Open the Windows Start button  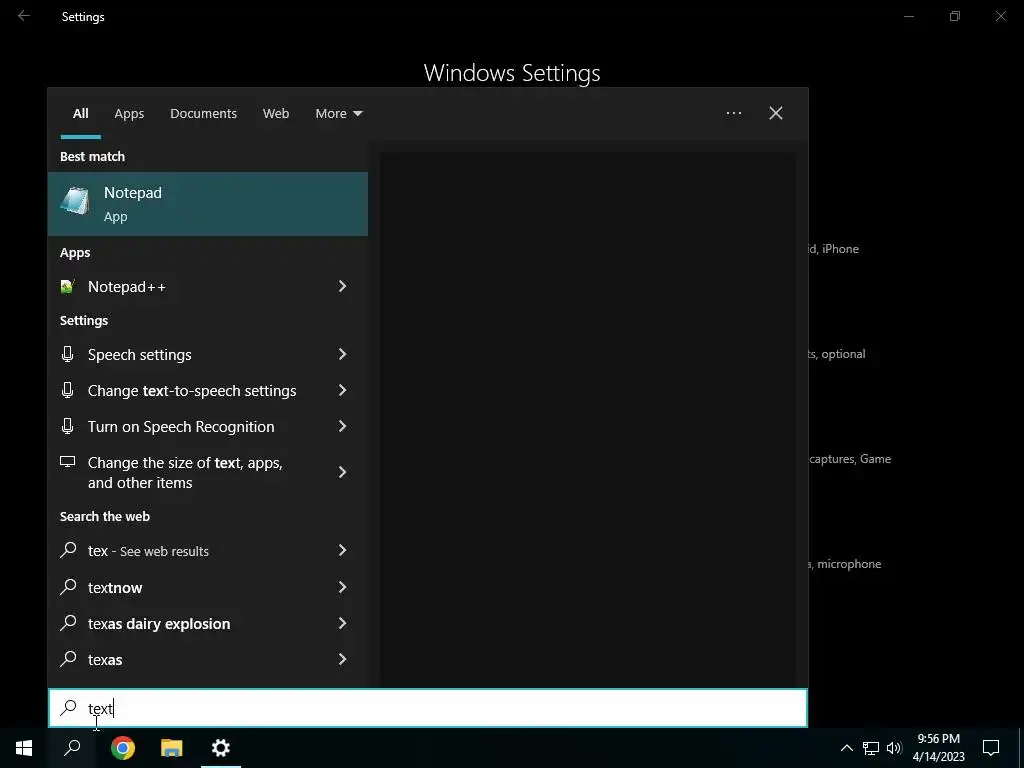coord(24,748)
